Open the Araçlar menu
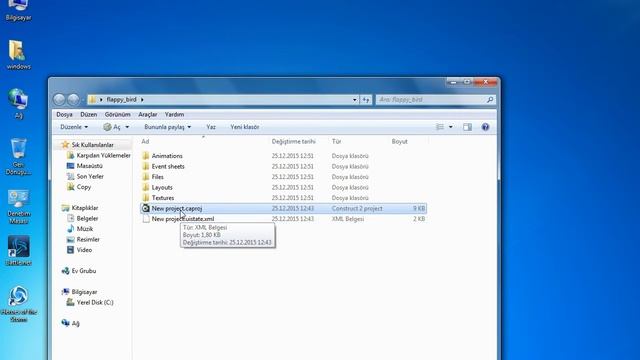 147,114
